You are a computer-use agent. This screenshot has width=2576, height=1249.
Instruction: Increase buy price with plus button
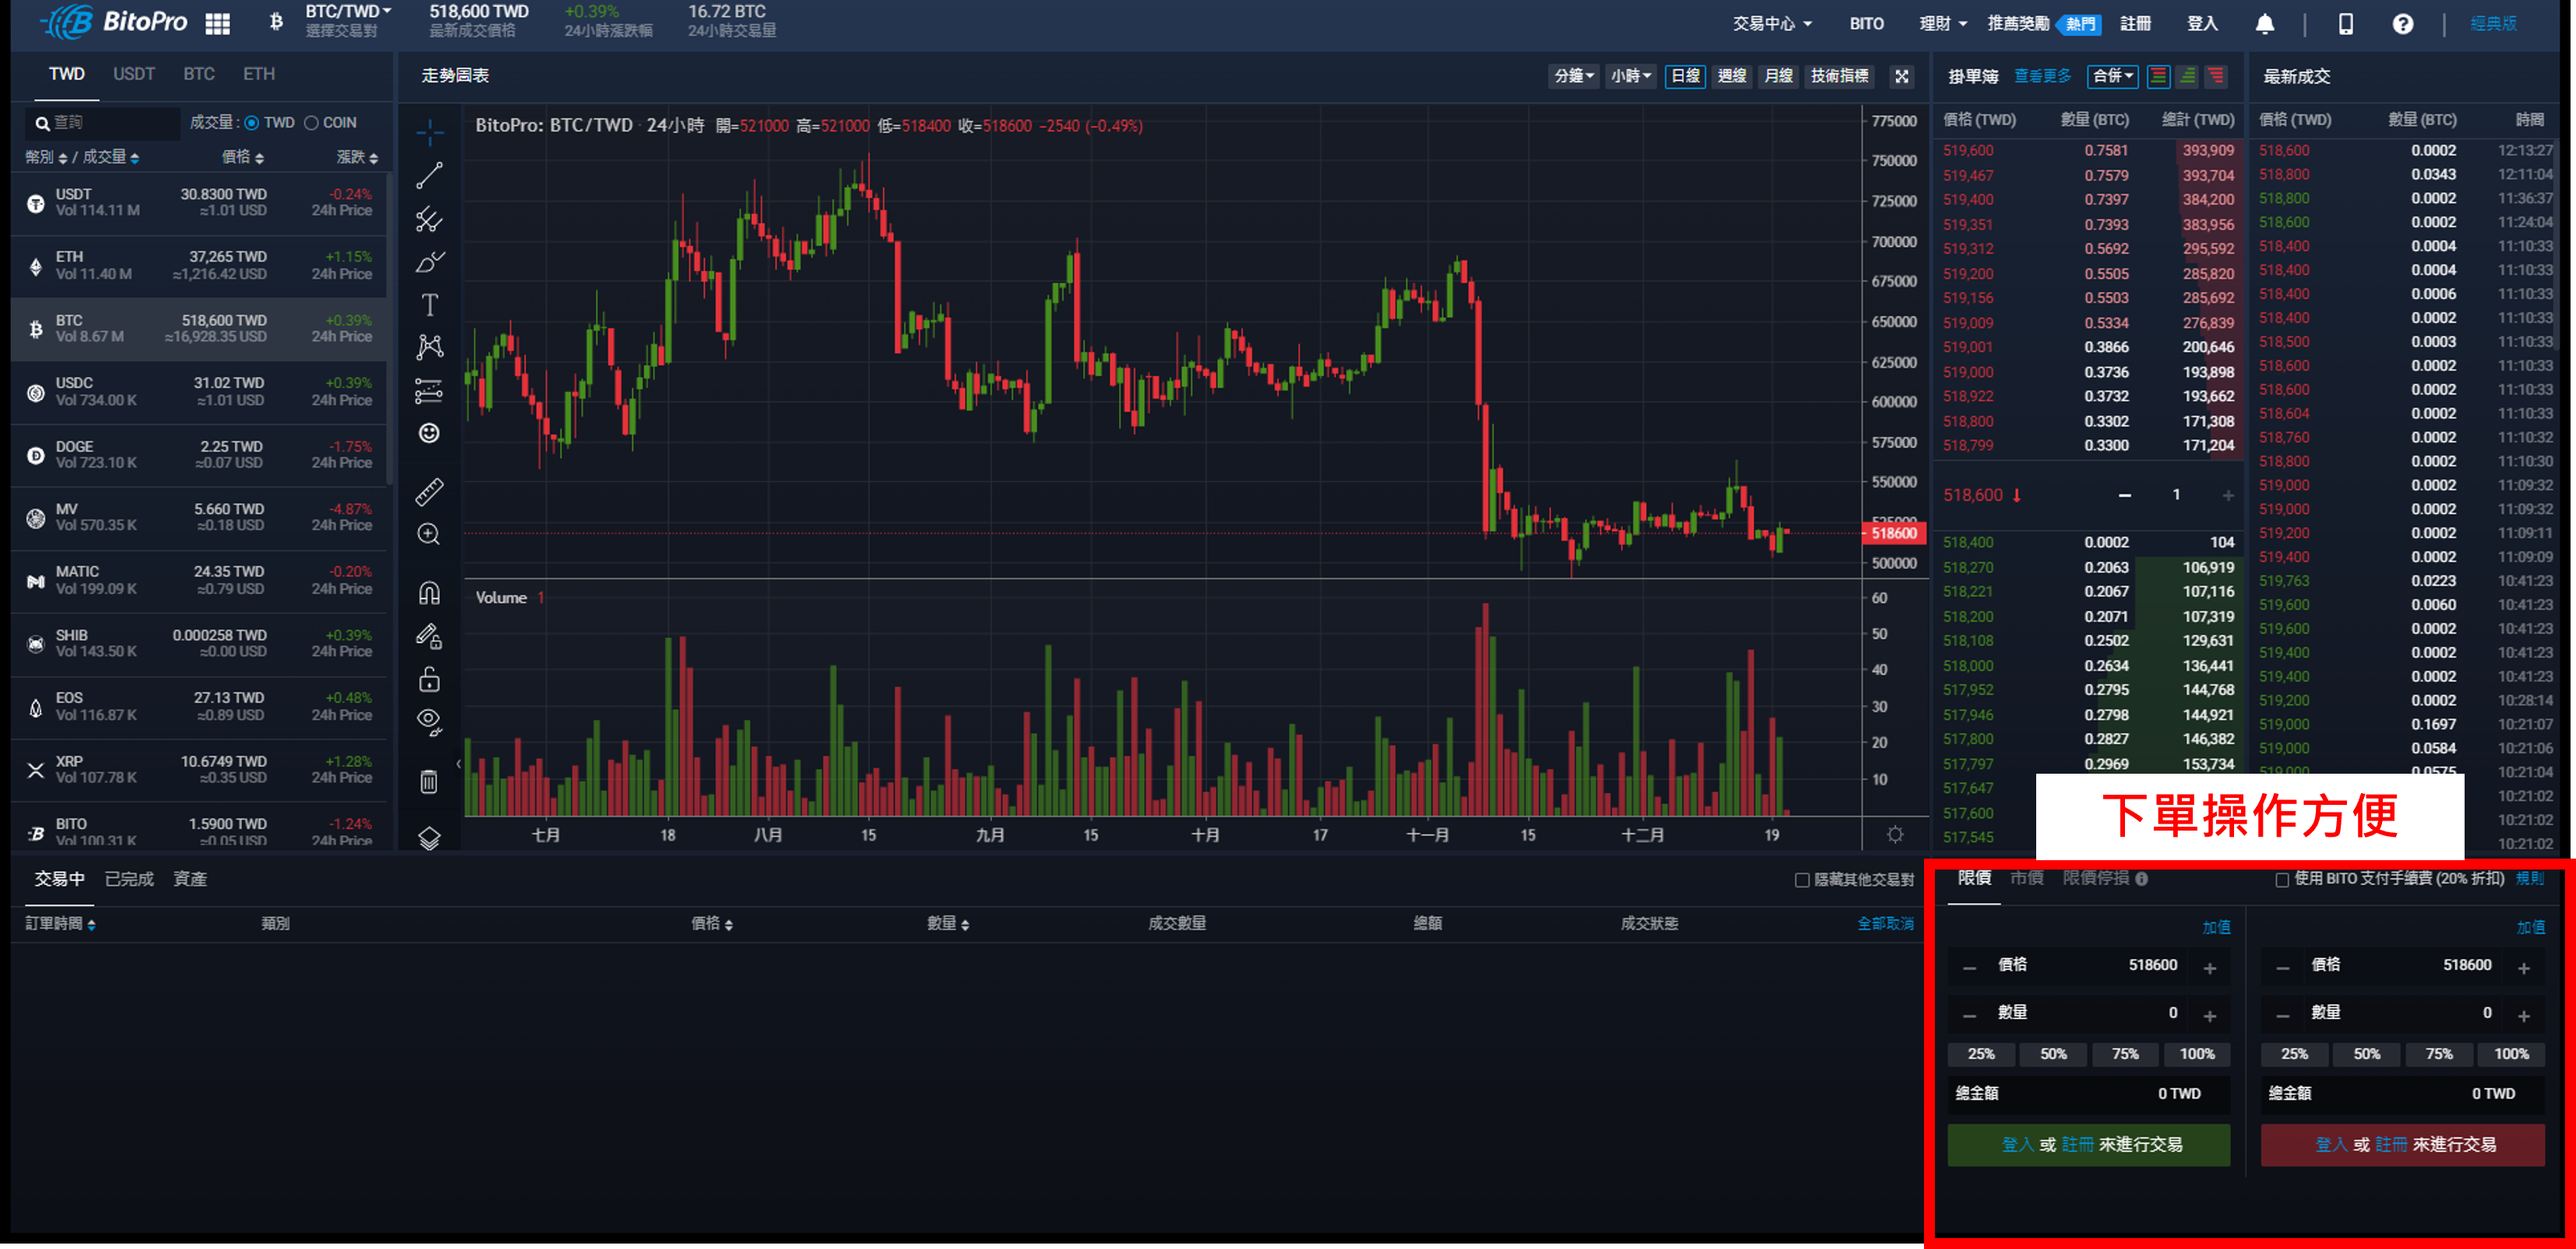click(x=2210, y=968)
